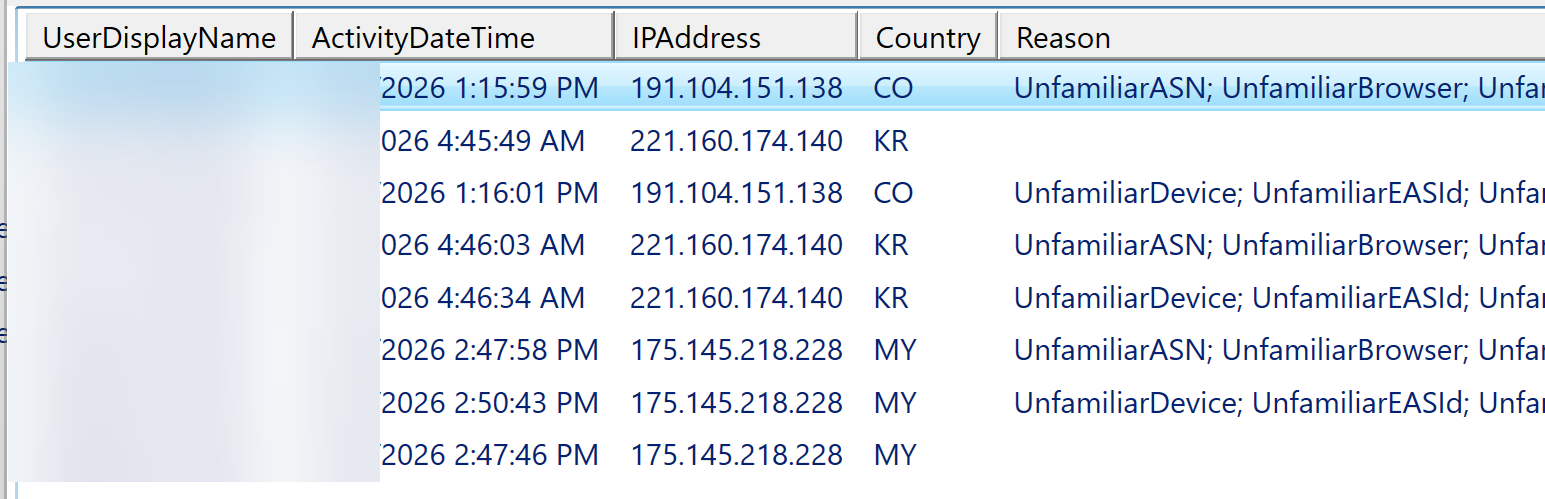Click the Reason column header

[1272, 38]
